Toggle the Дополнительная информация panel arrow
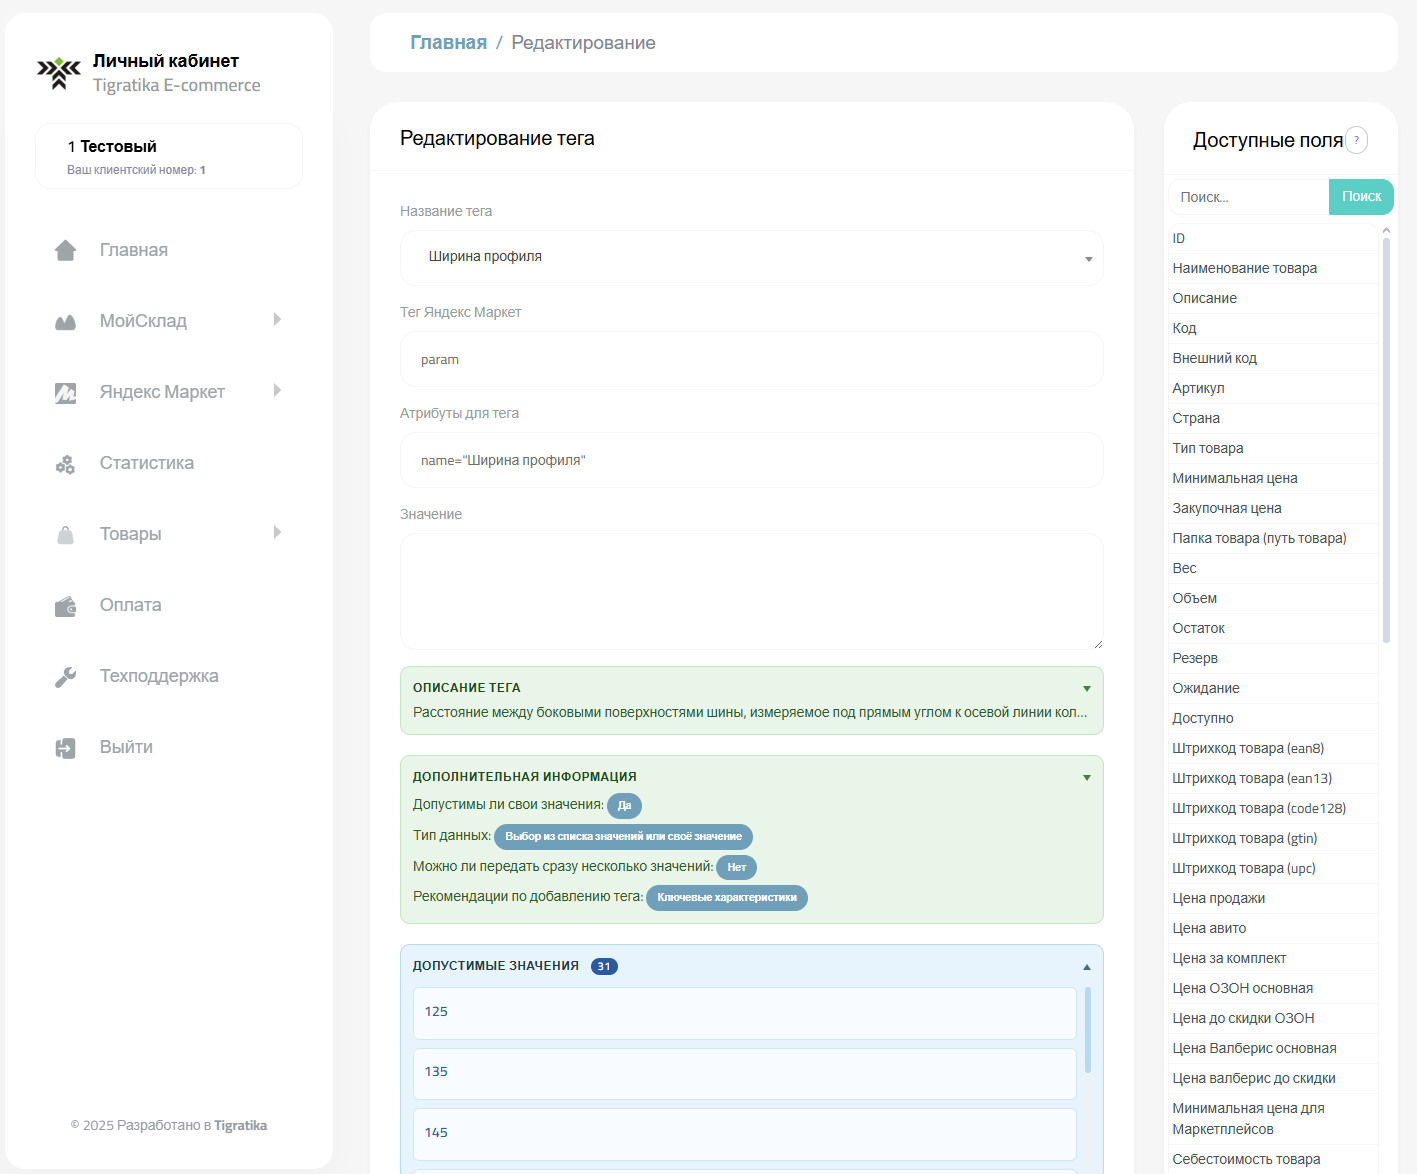The image size is (1417, 1174). tap(1086, 777)
